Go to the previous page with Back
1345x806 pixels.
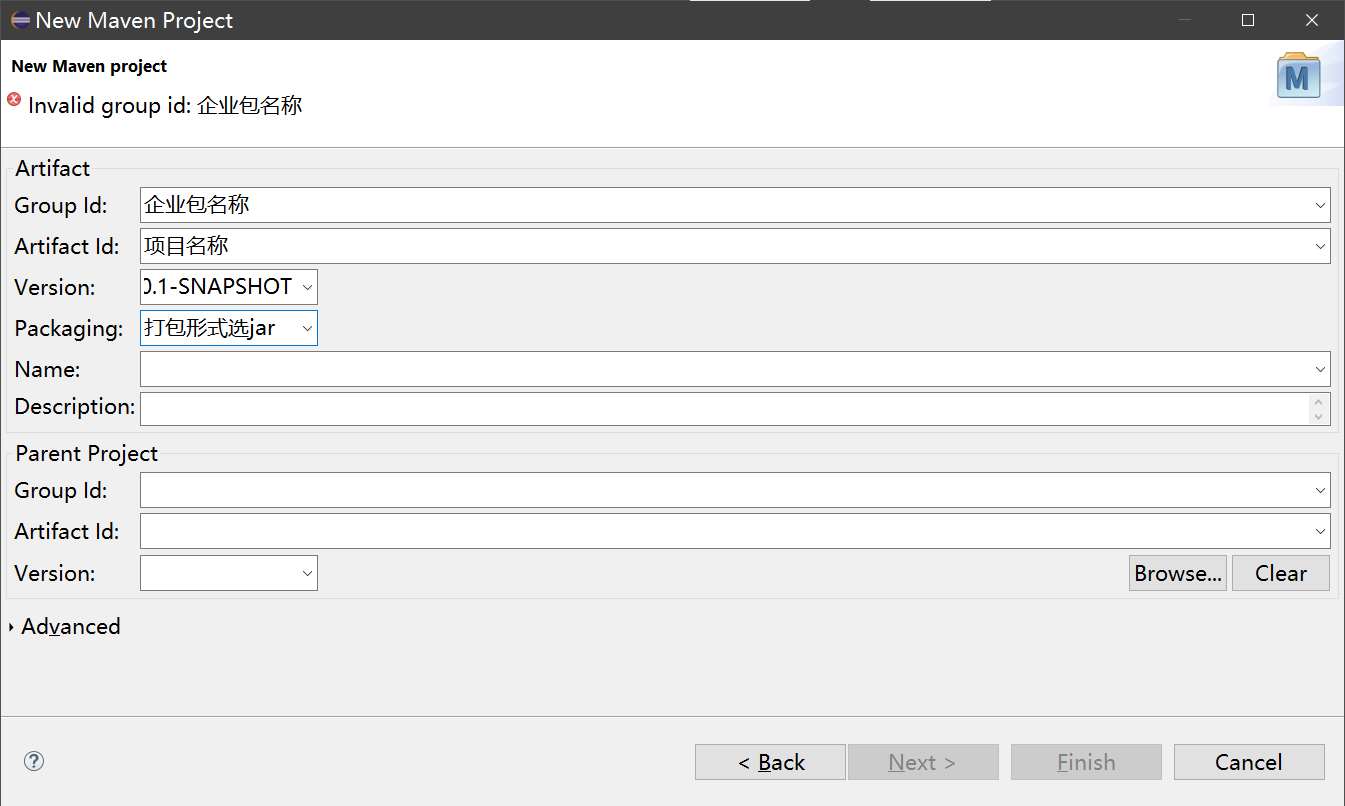coord(770,762)
